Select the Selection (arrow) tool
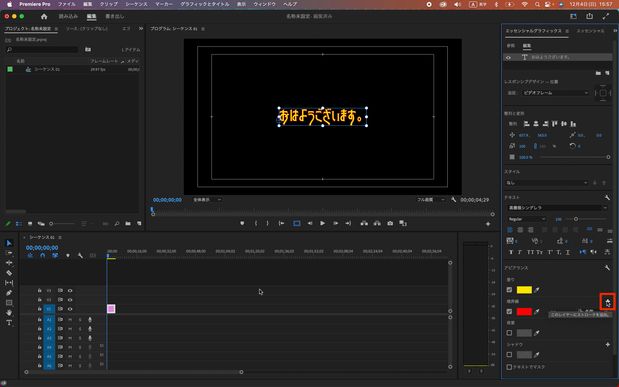 [9, 243]
